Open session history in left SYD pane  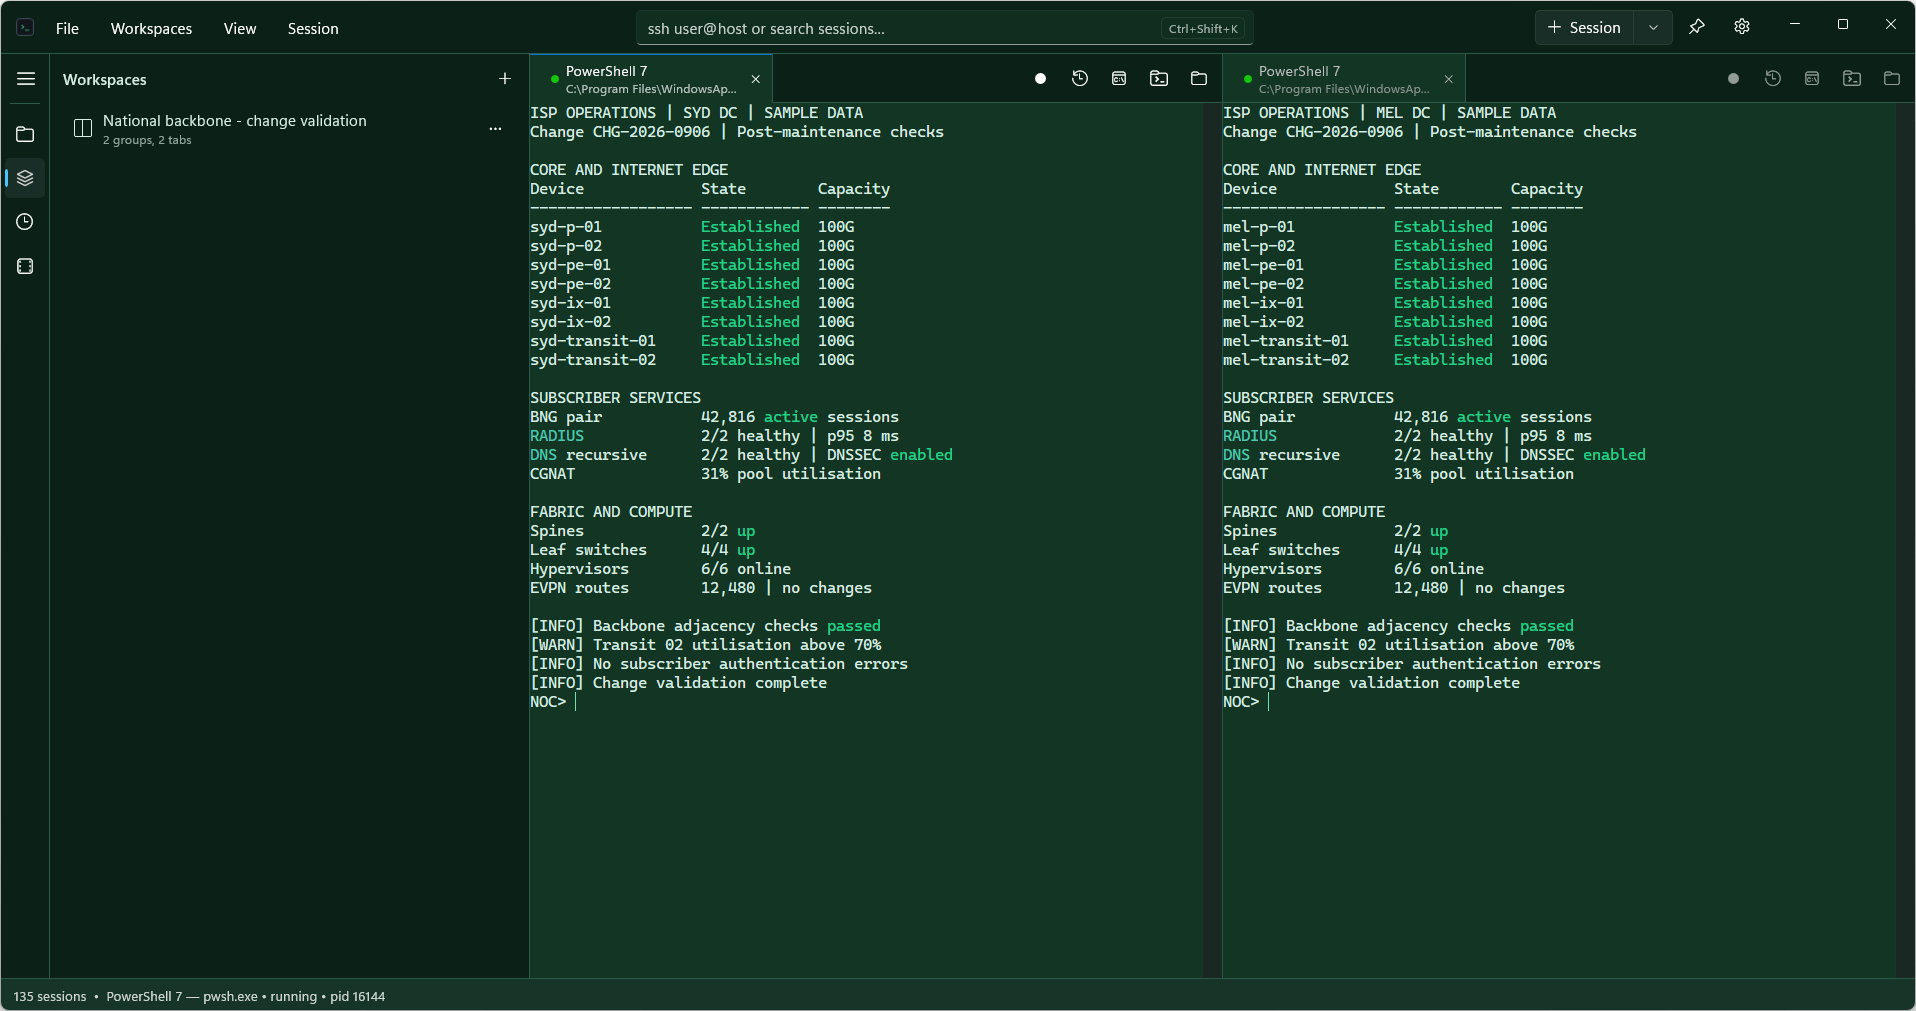coord(1080,79)
